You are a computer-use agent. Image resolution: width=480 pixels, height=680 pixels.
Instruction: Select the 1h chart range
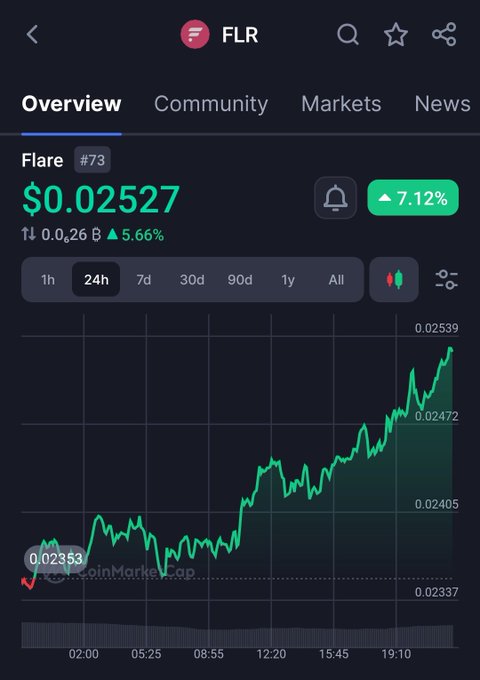coord(48,280)
